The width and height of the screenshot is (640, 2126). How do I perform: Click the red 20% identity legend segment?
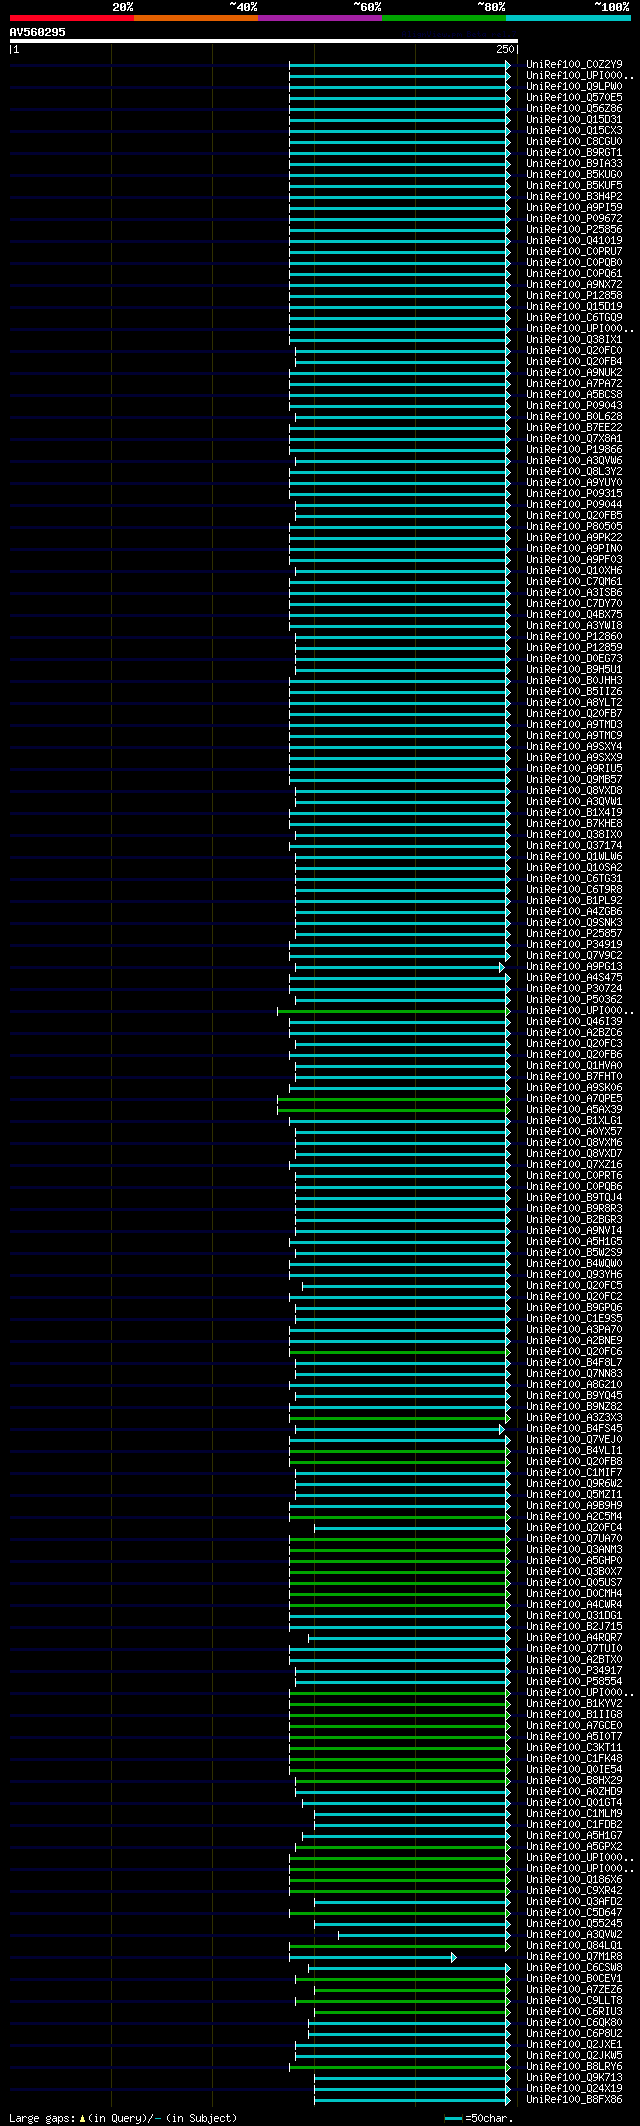click(71, 18)
